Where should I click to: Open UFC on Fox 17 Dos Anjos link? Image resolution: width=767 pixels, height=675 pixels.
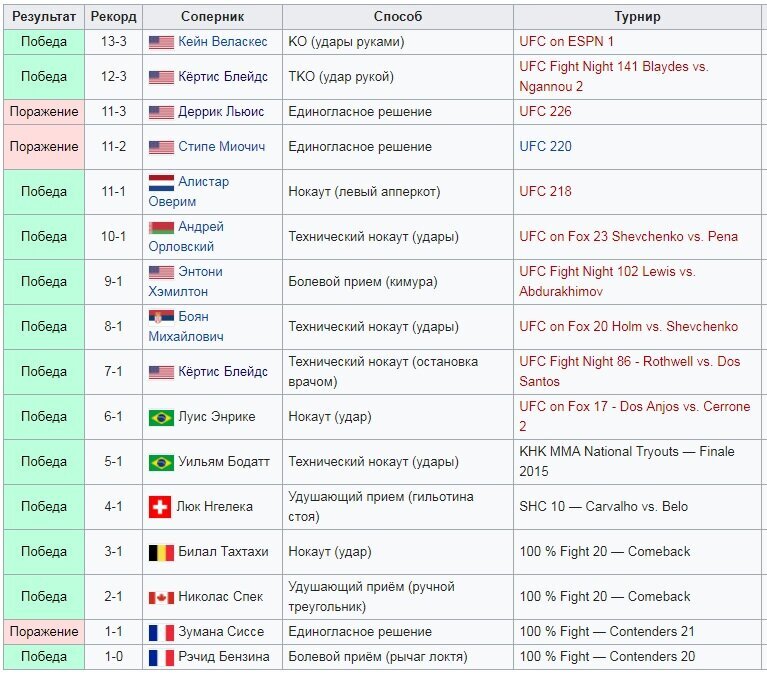634,416
